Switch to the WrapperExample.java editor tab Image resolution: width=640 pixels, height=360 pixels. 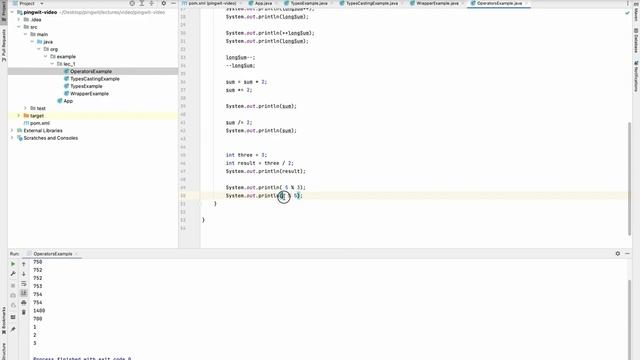(437, 3)
